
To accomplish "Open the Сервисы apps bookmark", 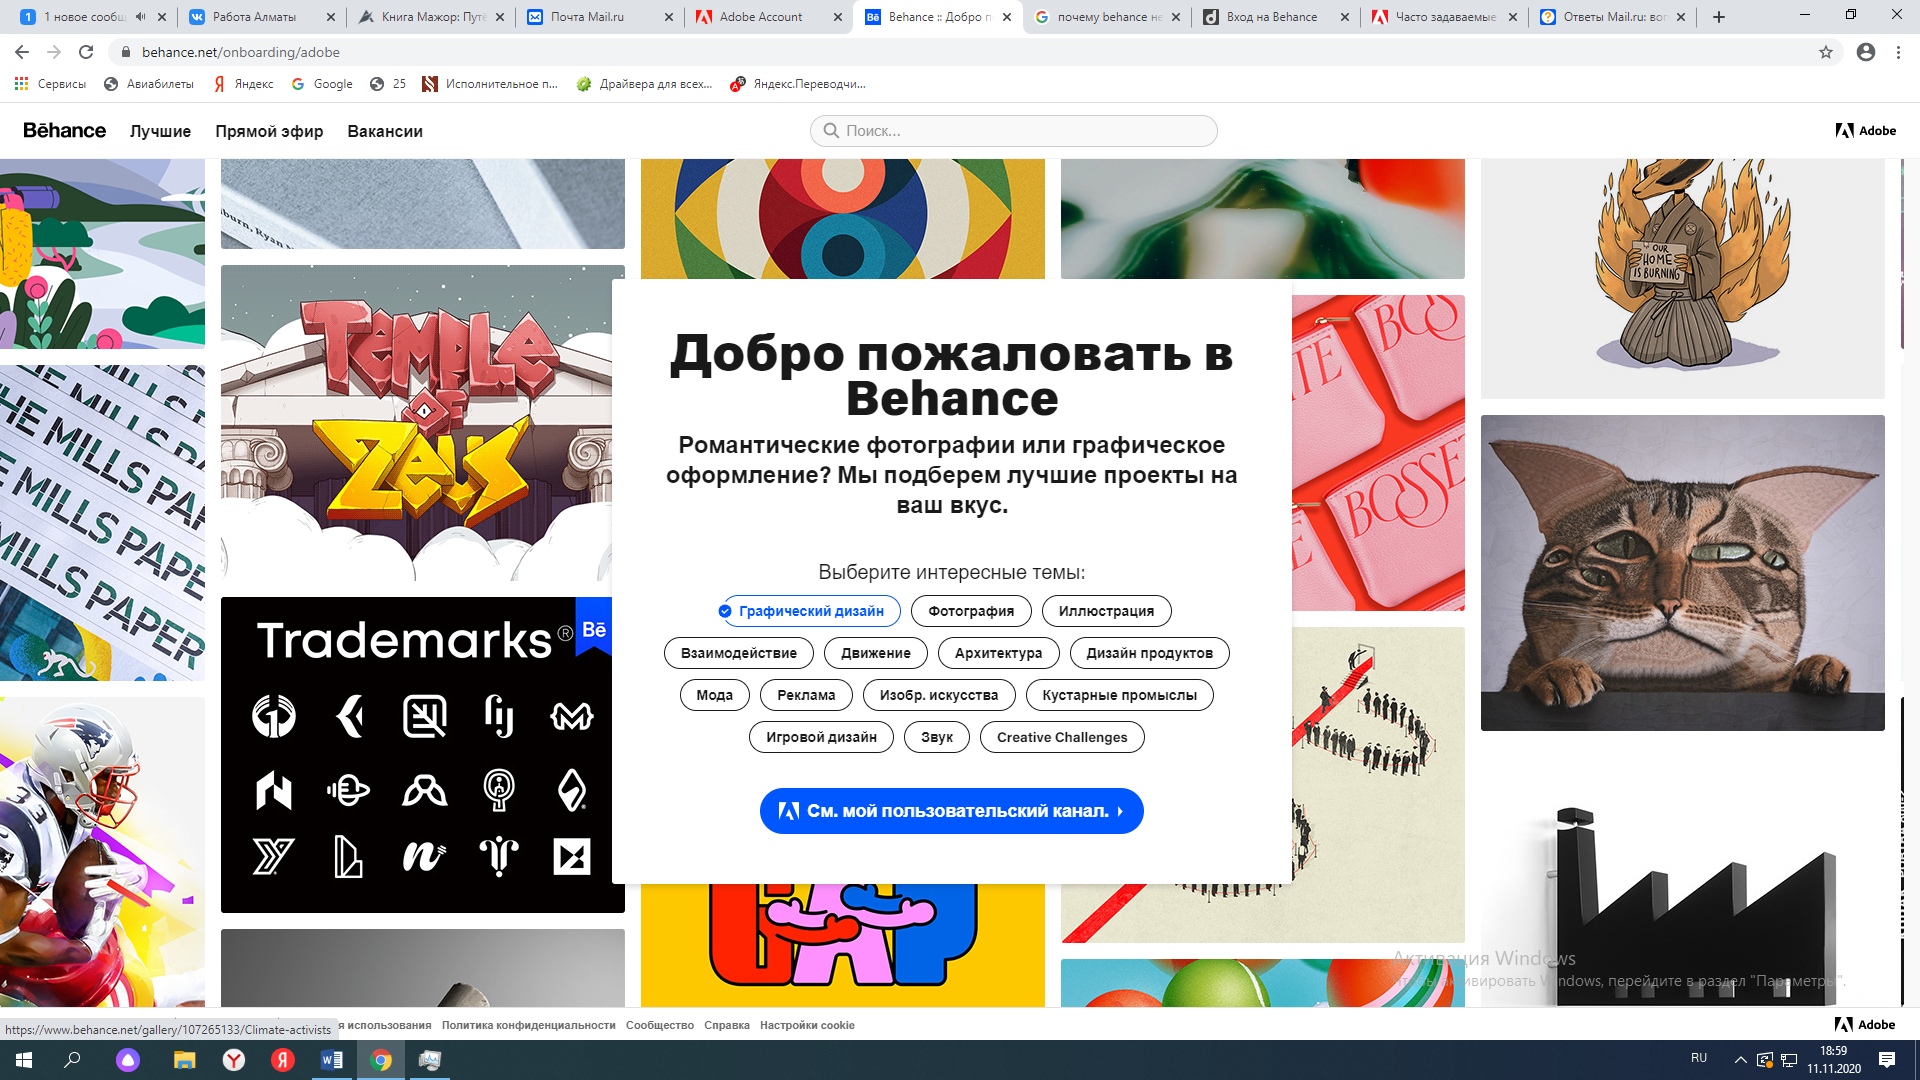I will click(x=50, y=84).
